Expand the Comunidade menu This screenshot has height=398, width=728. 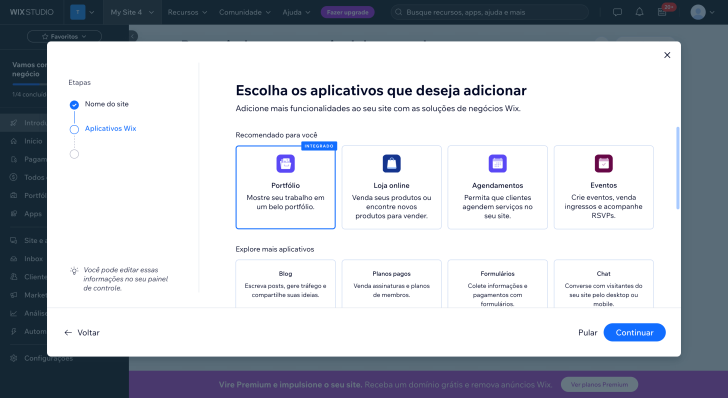pos(245,13)
